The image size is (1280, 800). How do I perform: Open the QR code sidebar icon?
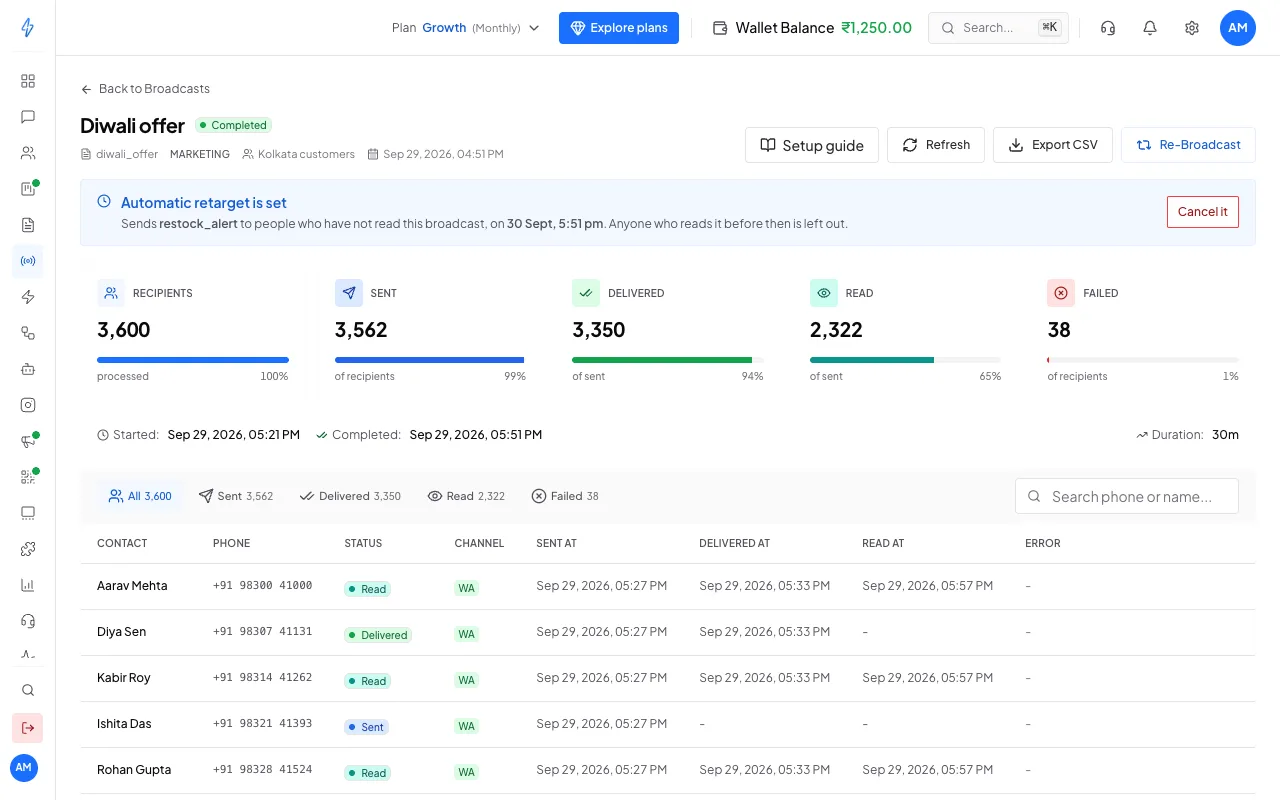click(x=28, y=477)
